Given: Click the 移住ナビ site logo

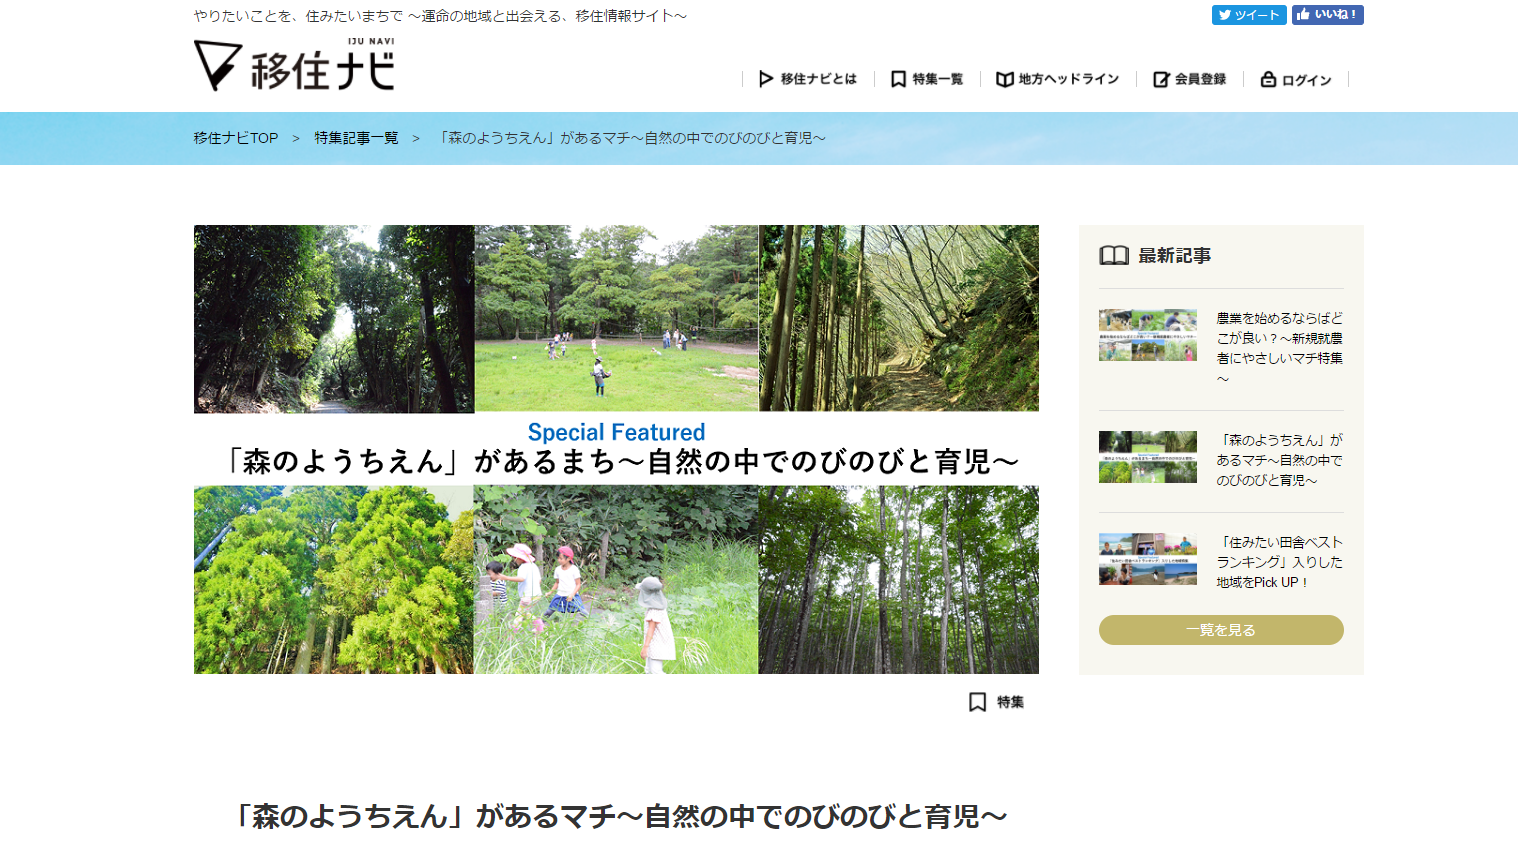Looking at the screenshot, I should point(294,66).
